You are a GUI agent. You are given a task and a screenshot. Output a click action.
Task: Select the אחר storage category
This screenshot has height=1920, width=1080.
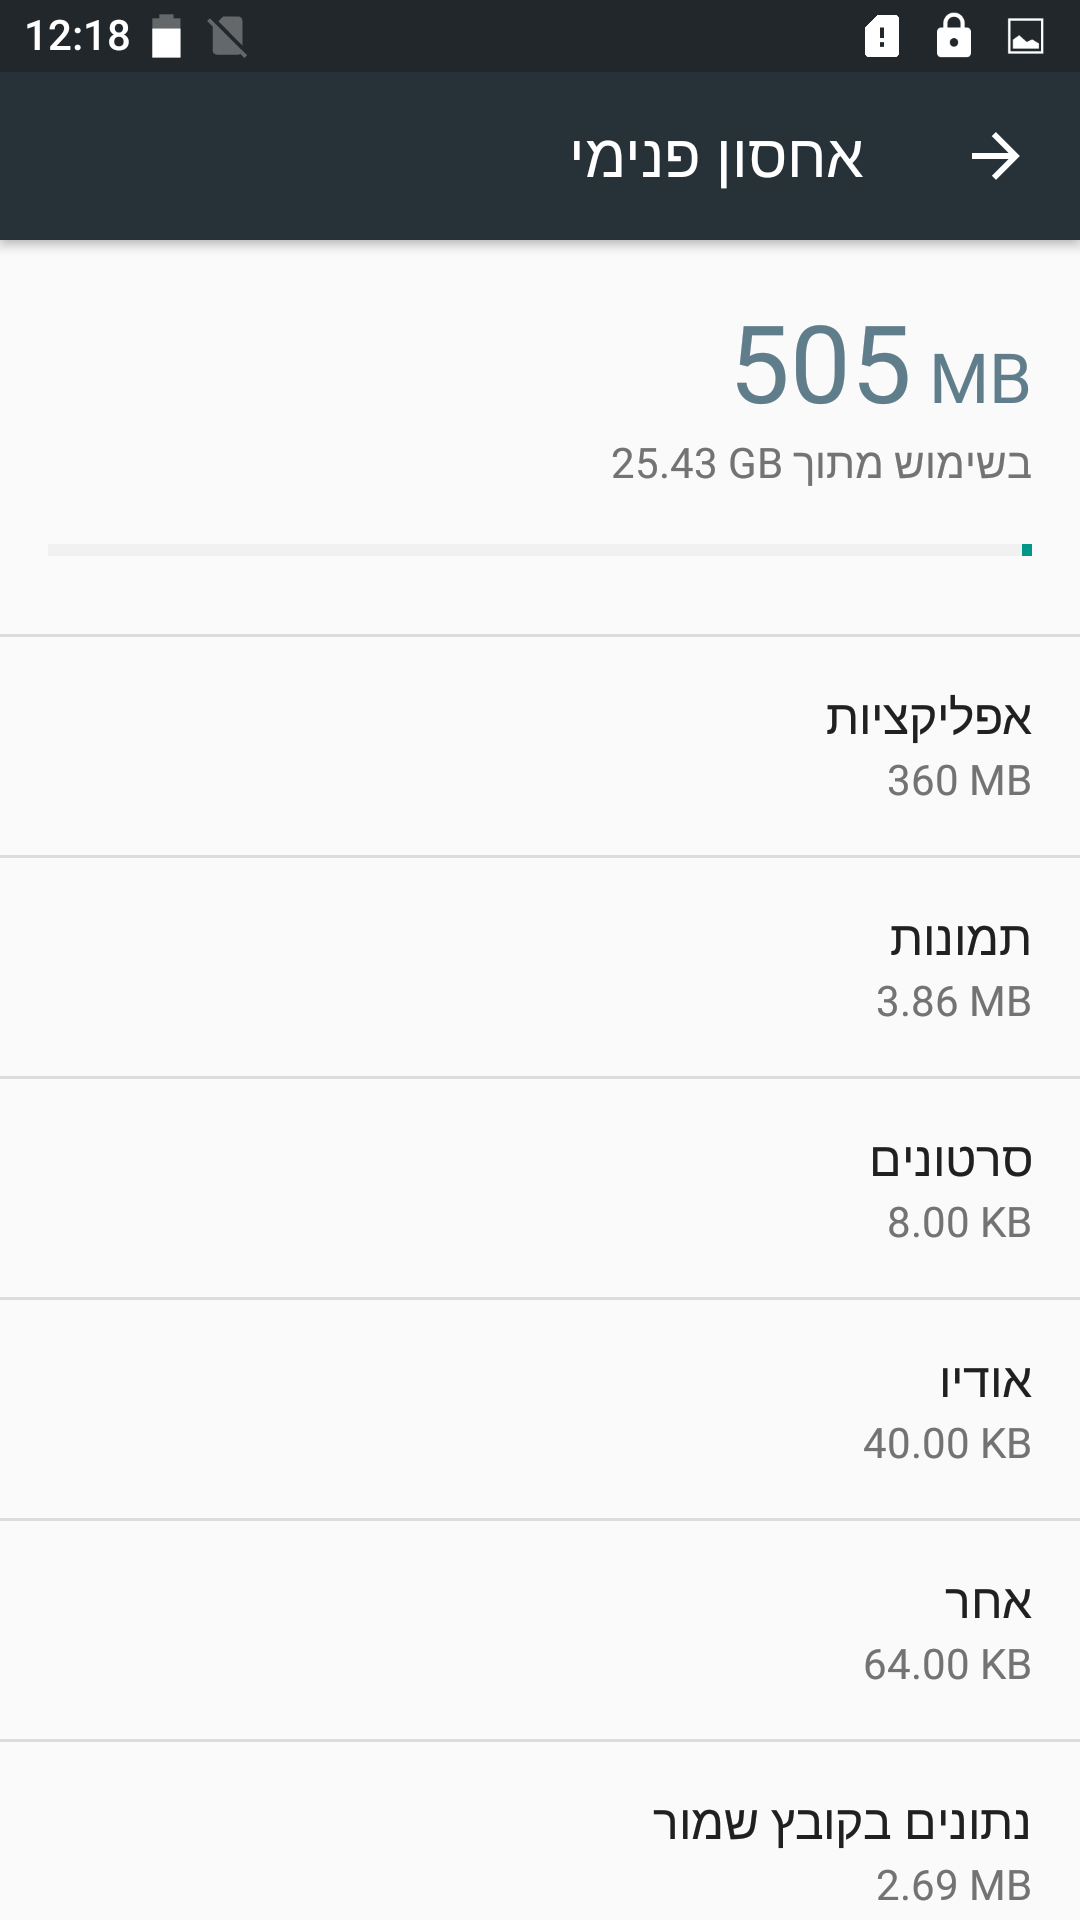540,1630
